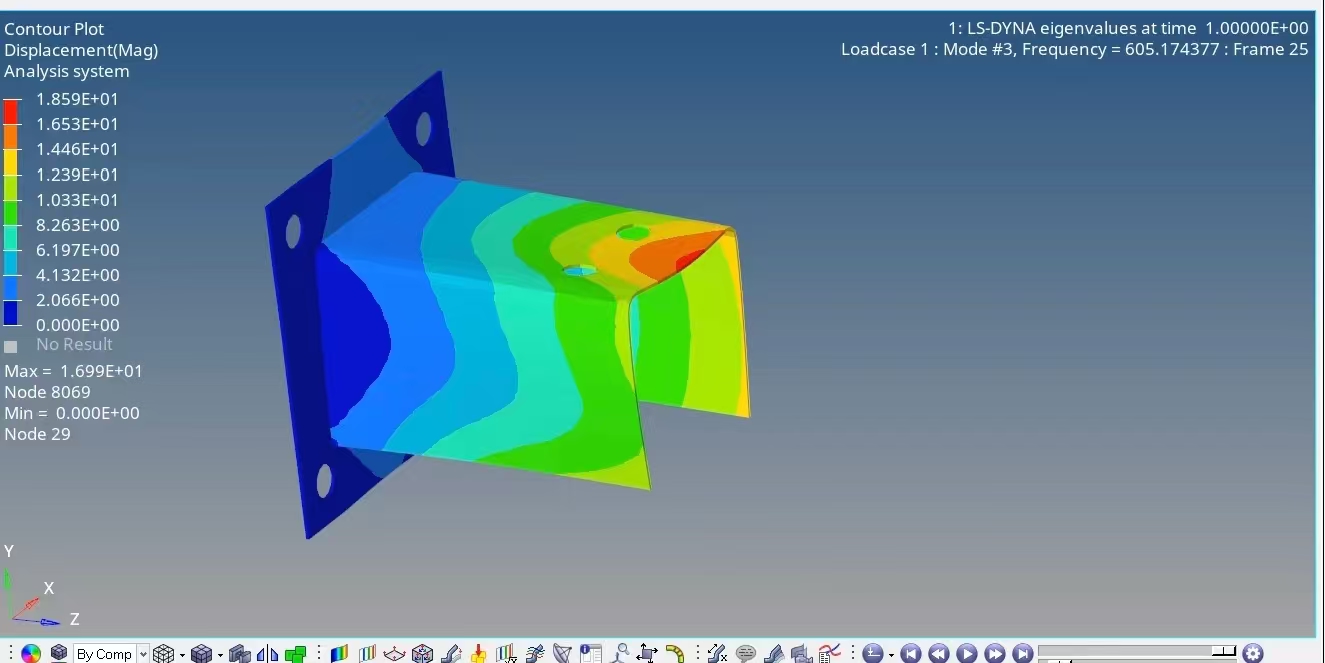The width and height of the screenshot is (1325, 663).
Task: Open animation controls gear settings
Action: 1253,654
